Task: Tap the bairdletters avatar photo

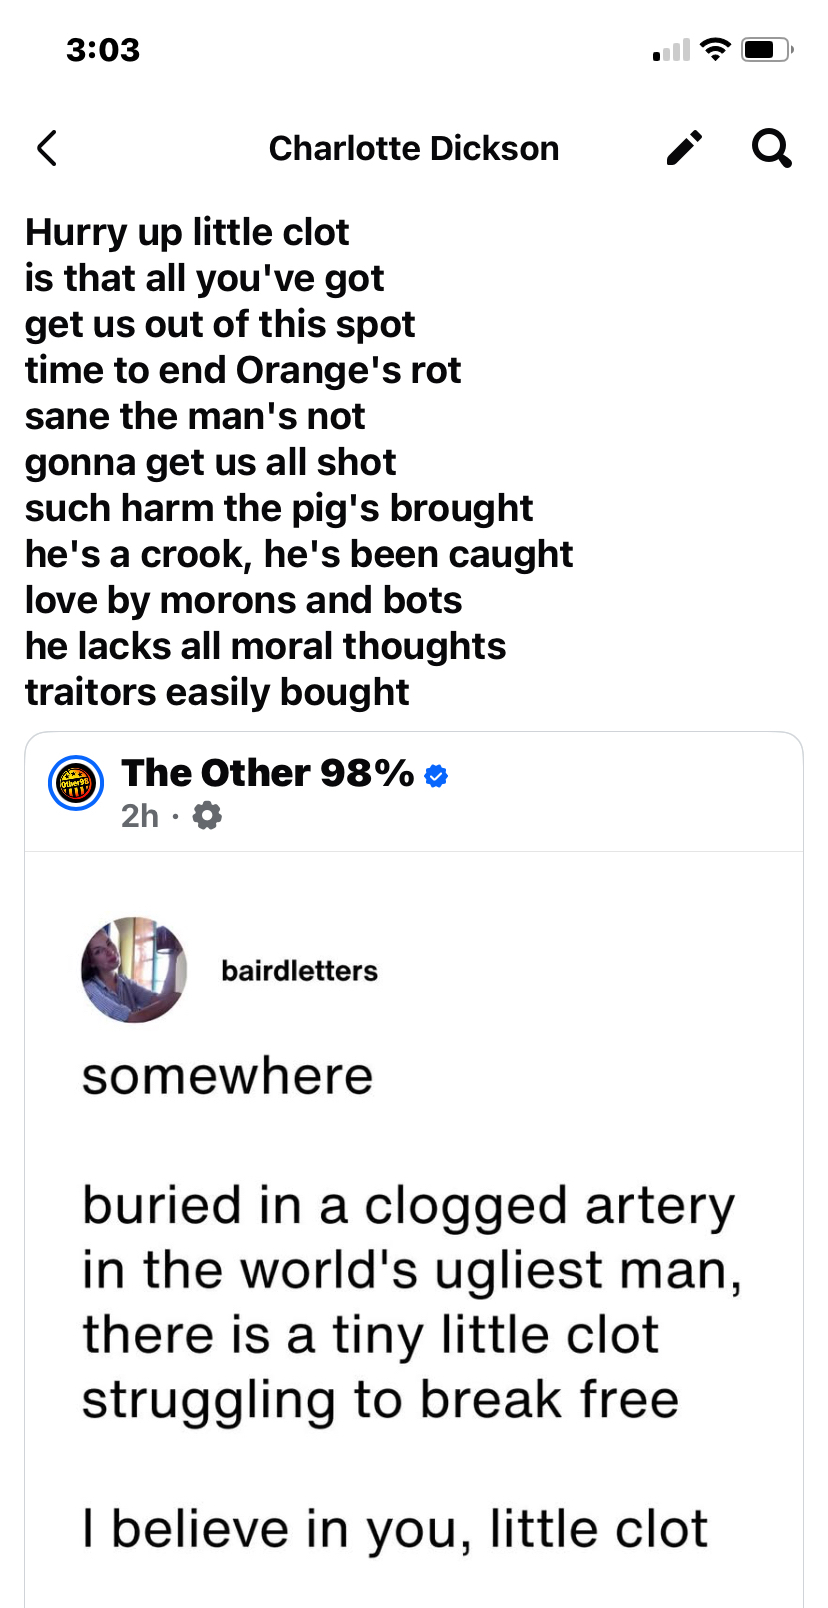Action: coord(134,969)
